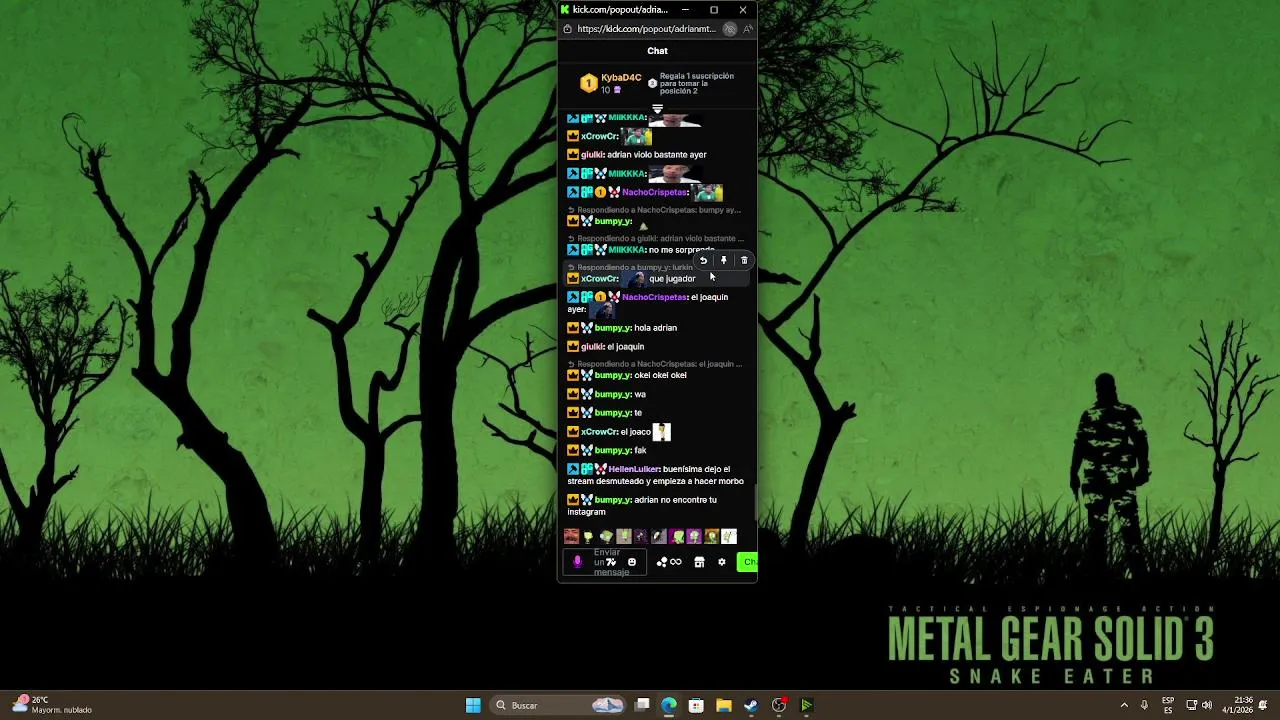
Task: Click bumpy_y message 'okei okei okei'
Action: point(660,375)
